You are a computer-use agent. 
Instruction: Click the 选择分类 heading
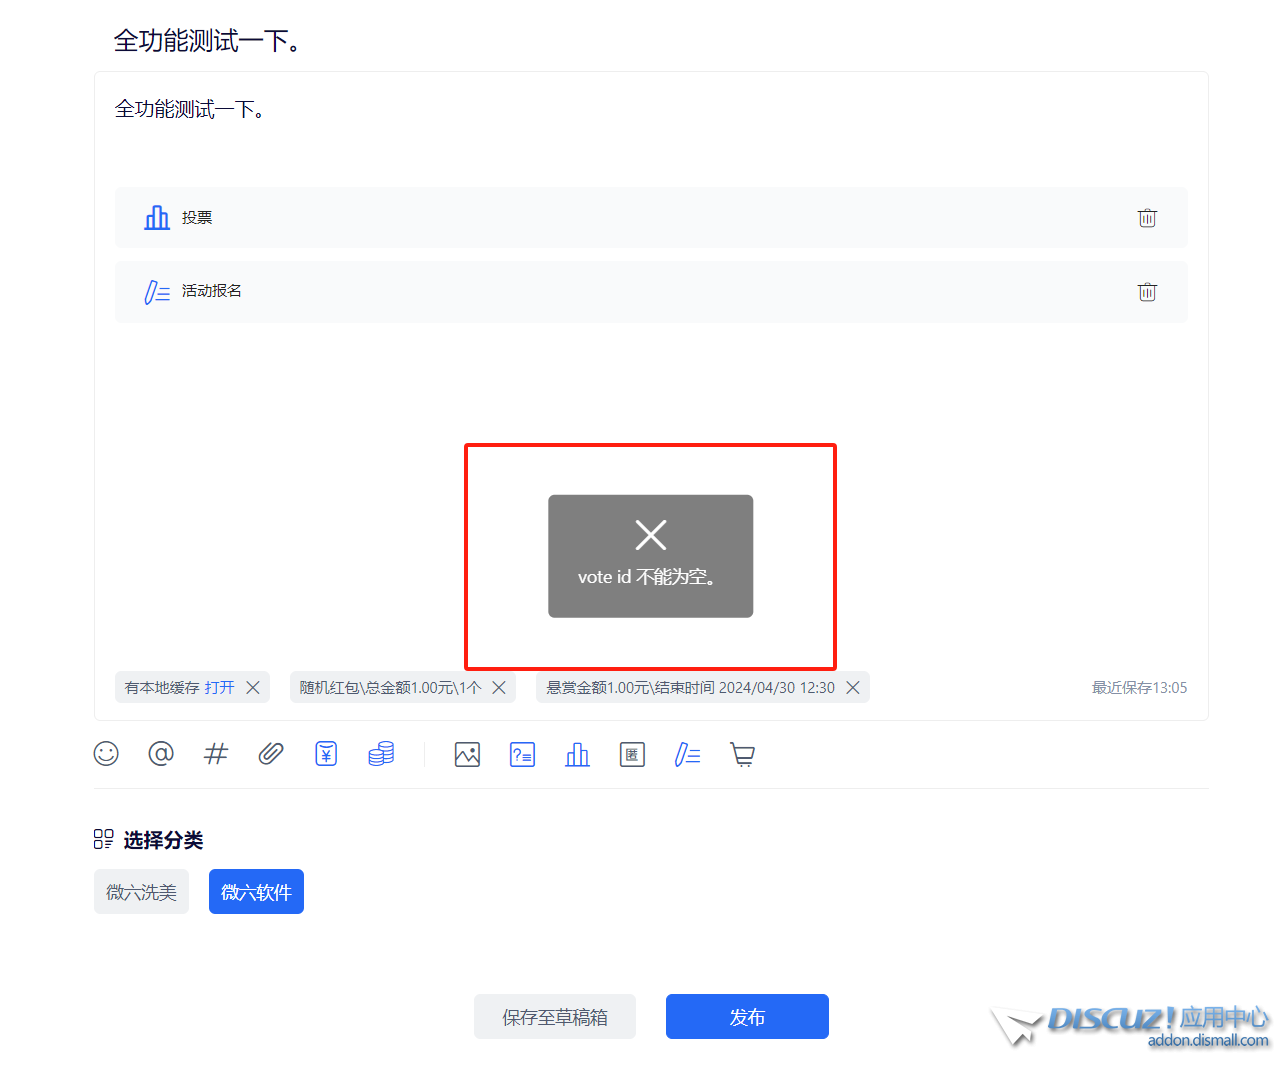click(163, 840)
